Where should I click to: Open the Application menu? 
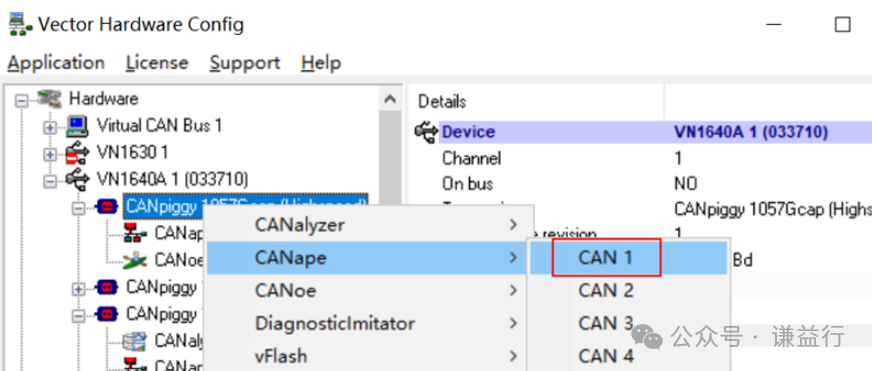(x=56, y=63)
